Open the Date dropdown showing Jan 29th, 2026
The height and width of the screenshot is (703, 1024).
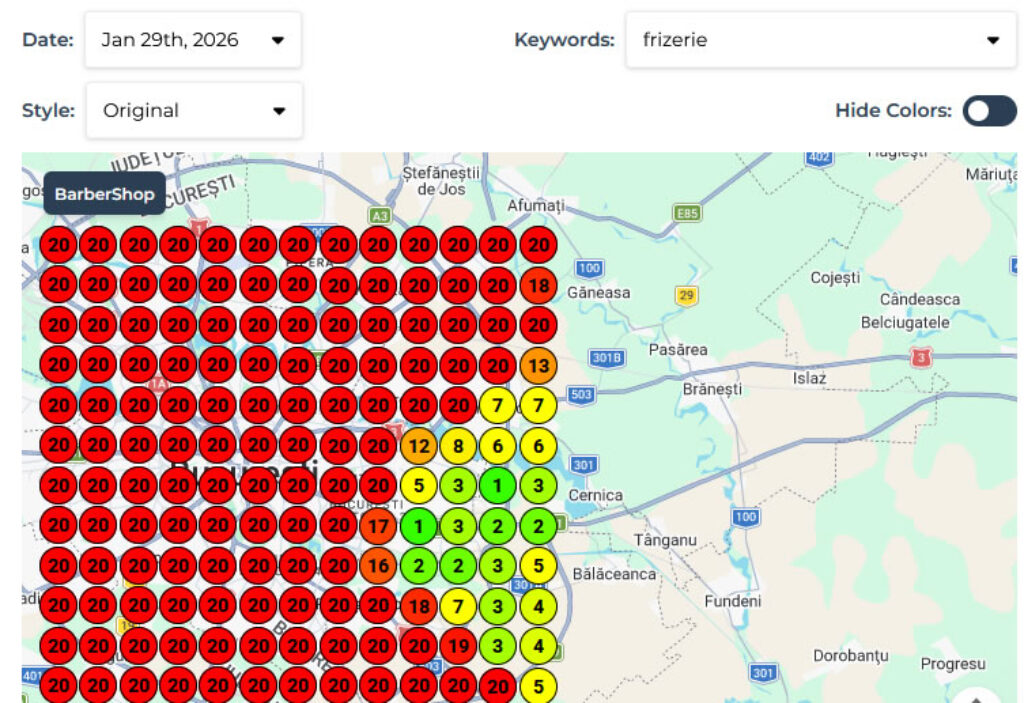point(193,40)
